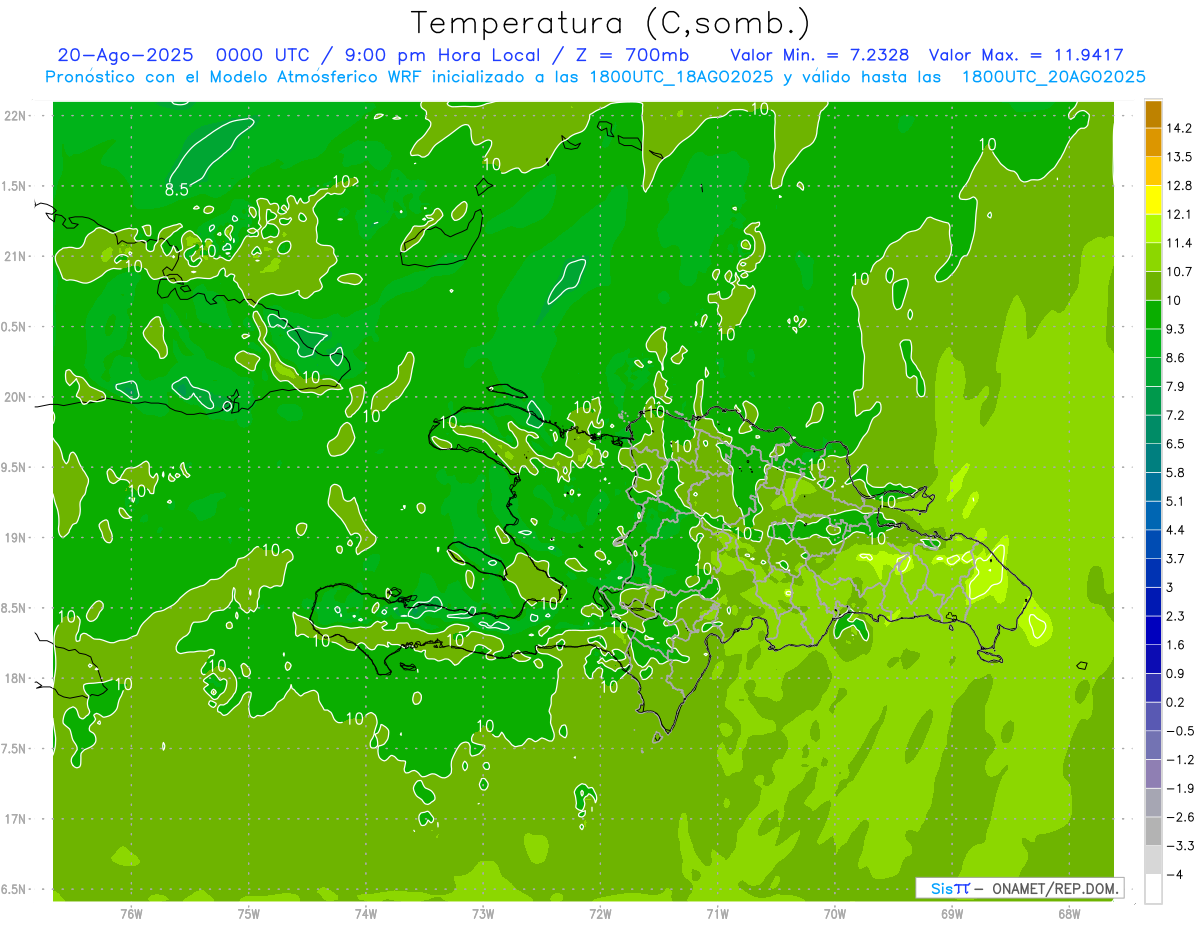
Task: Click the "18N" latitude label
Action: (x=15, y=678)
